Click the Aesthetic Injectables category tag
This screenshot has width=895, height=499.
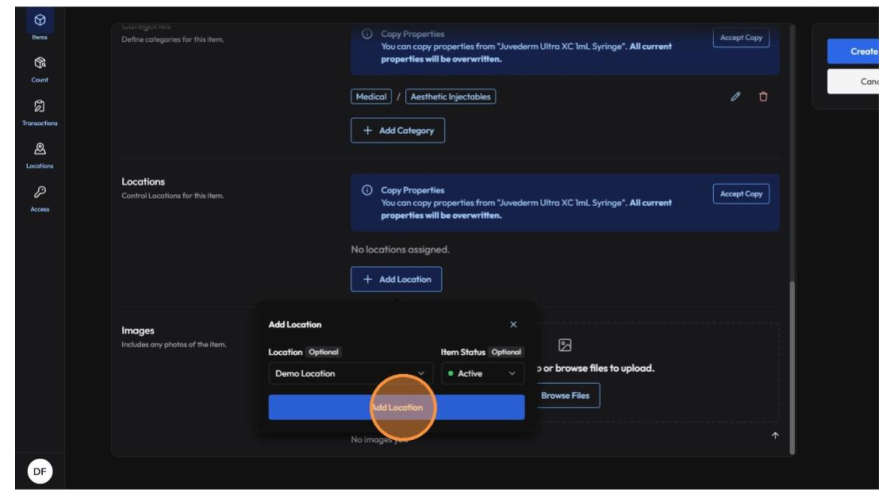450,96
